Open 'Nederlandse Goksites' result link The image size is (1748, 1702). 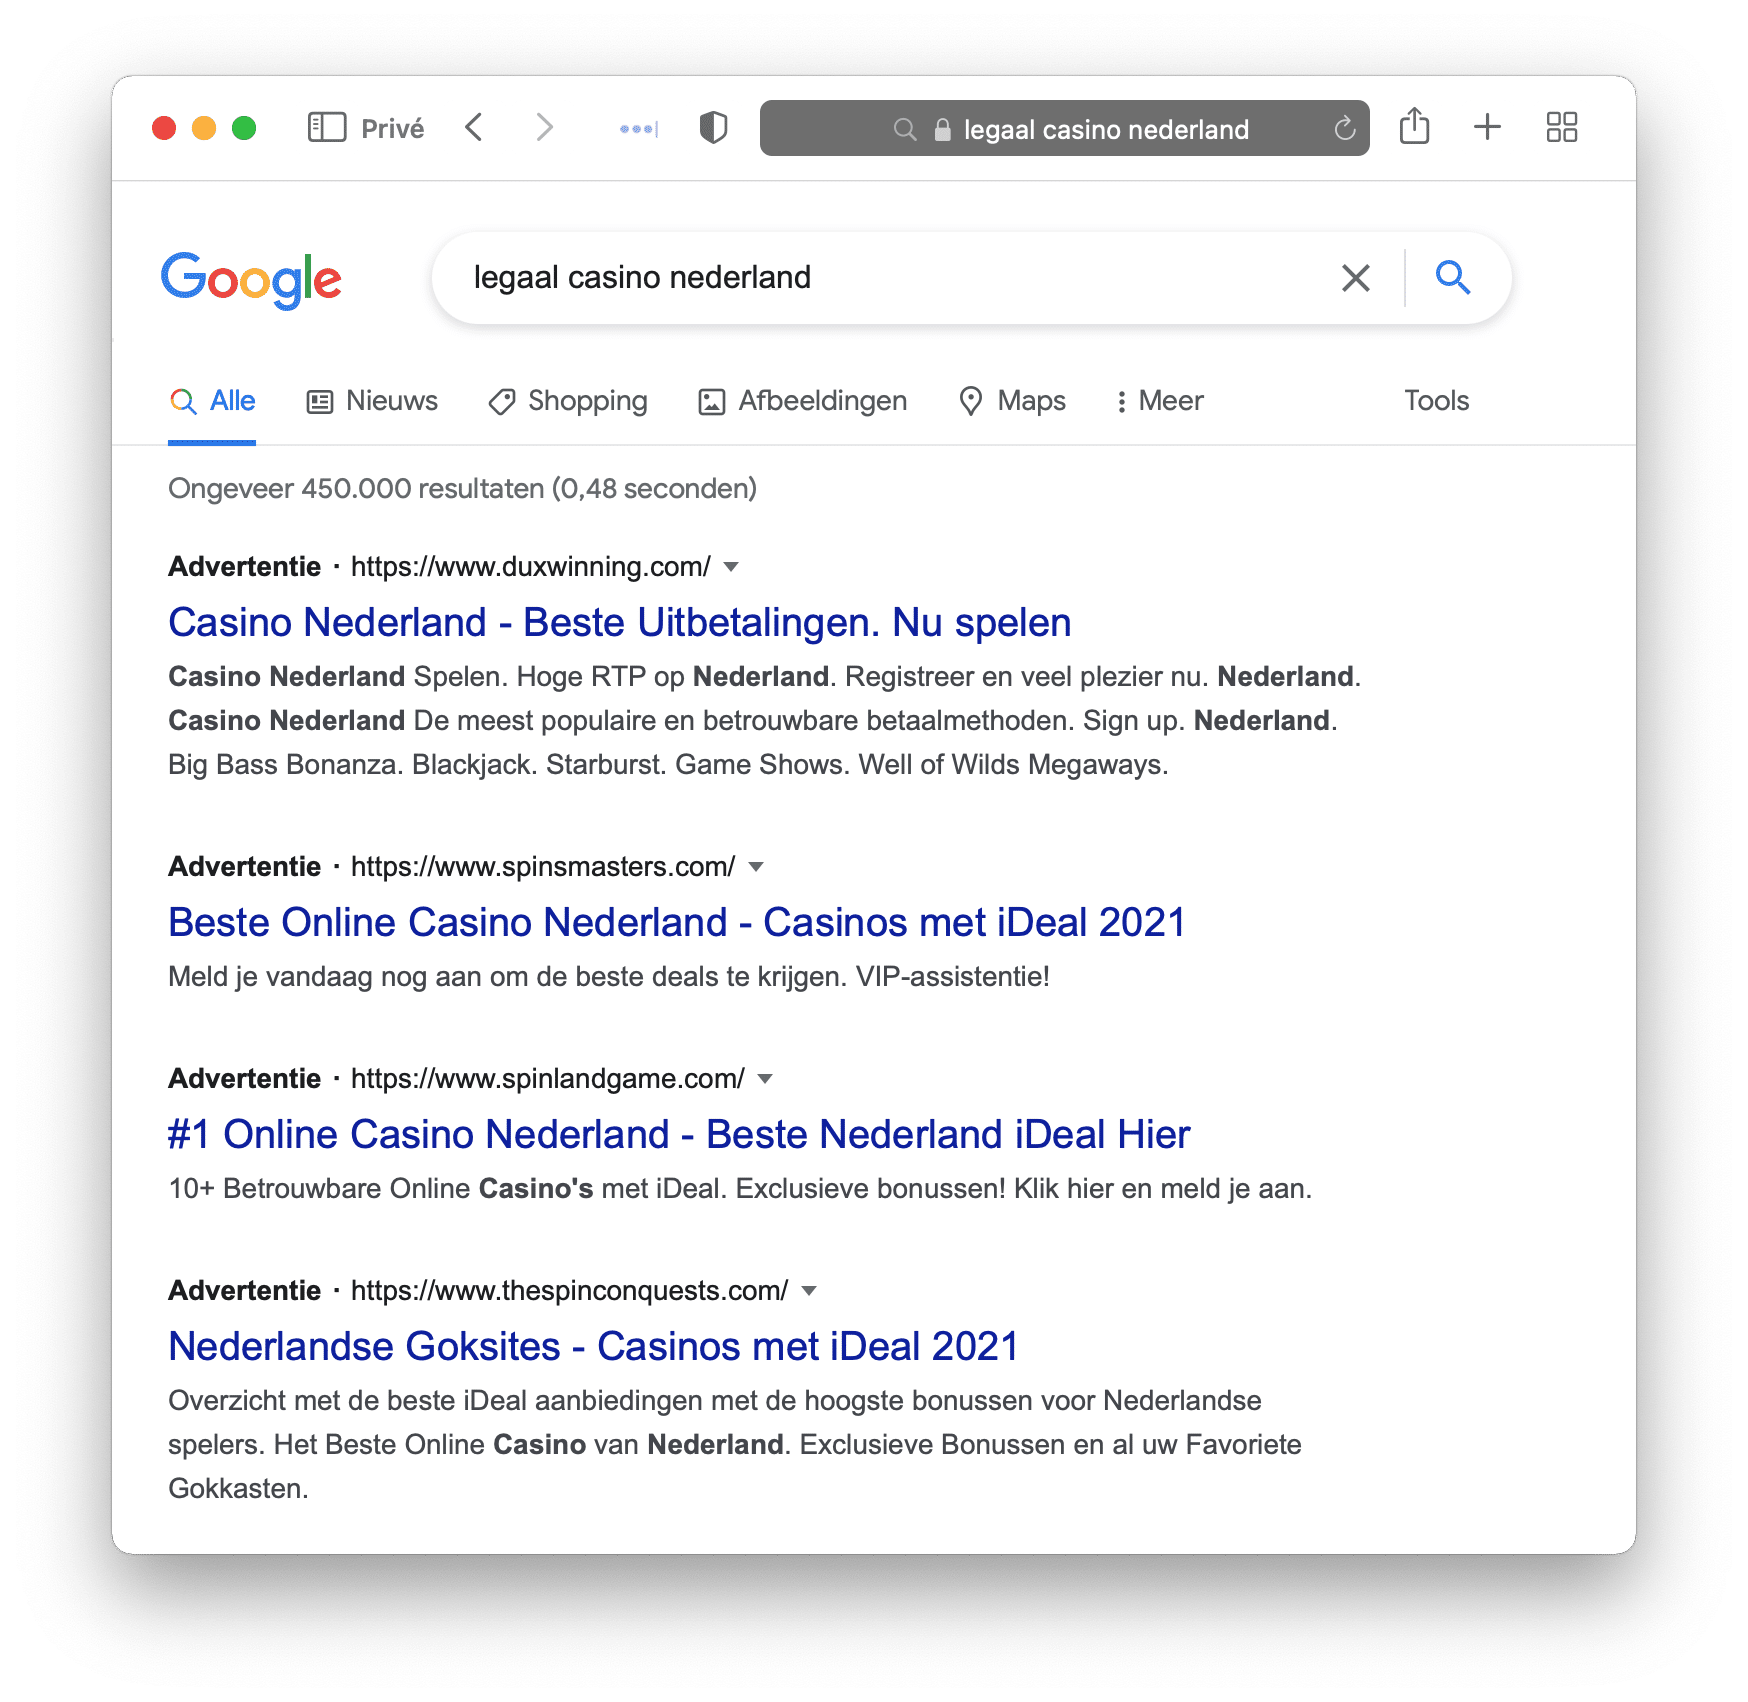[593, 1346]
